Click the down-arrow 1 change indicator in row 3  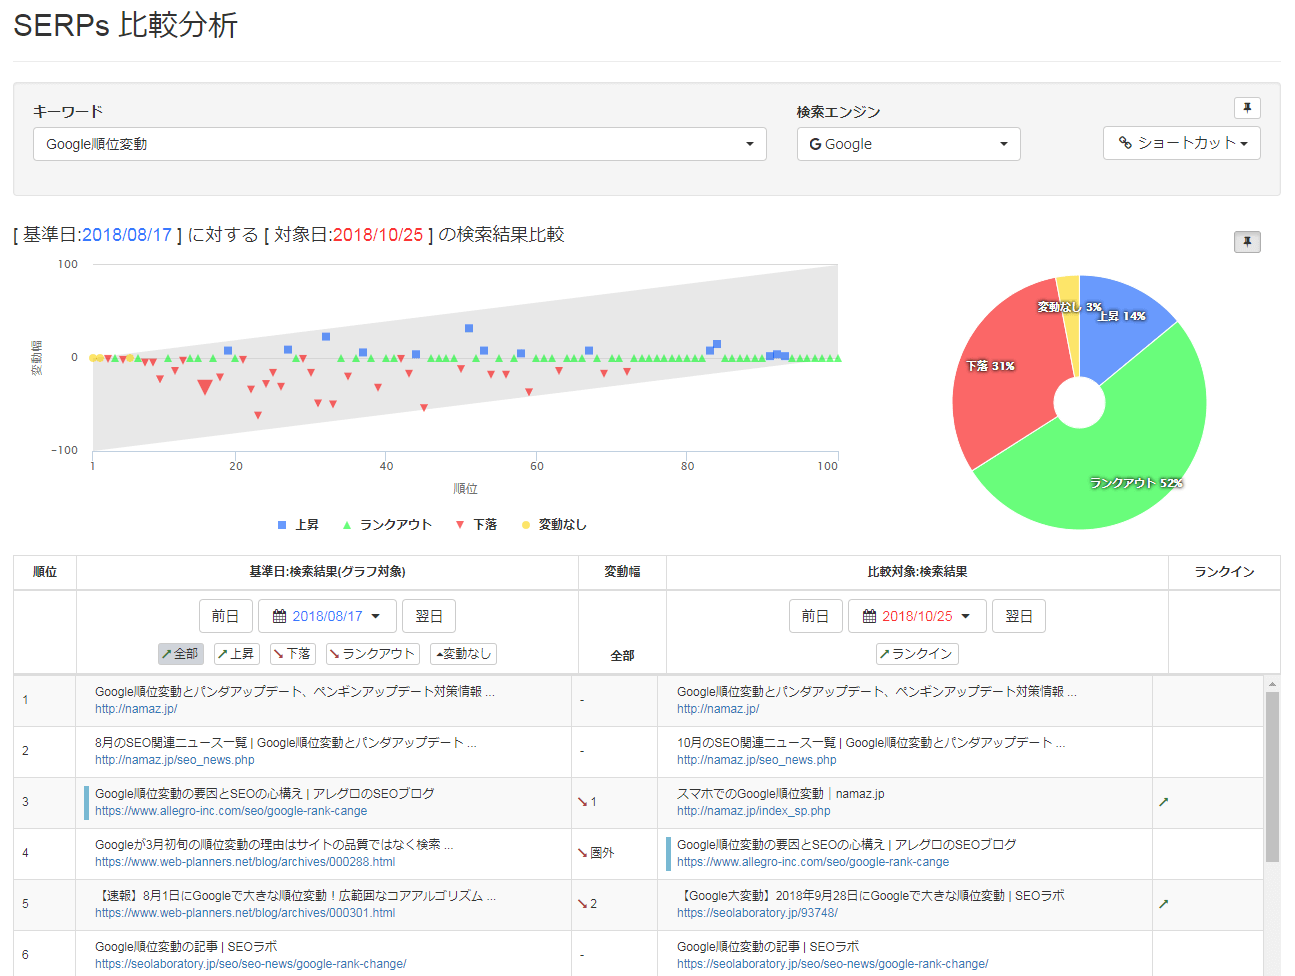[587, 802]
